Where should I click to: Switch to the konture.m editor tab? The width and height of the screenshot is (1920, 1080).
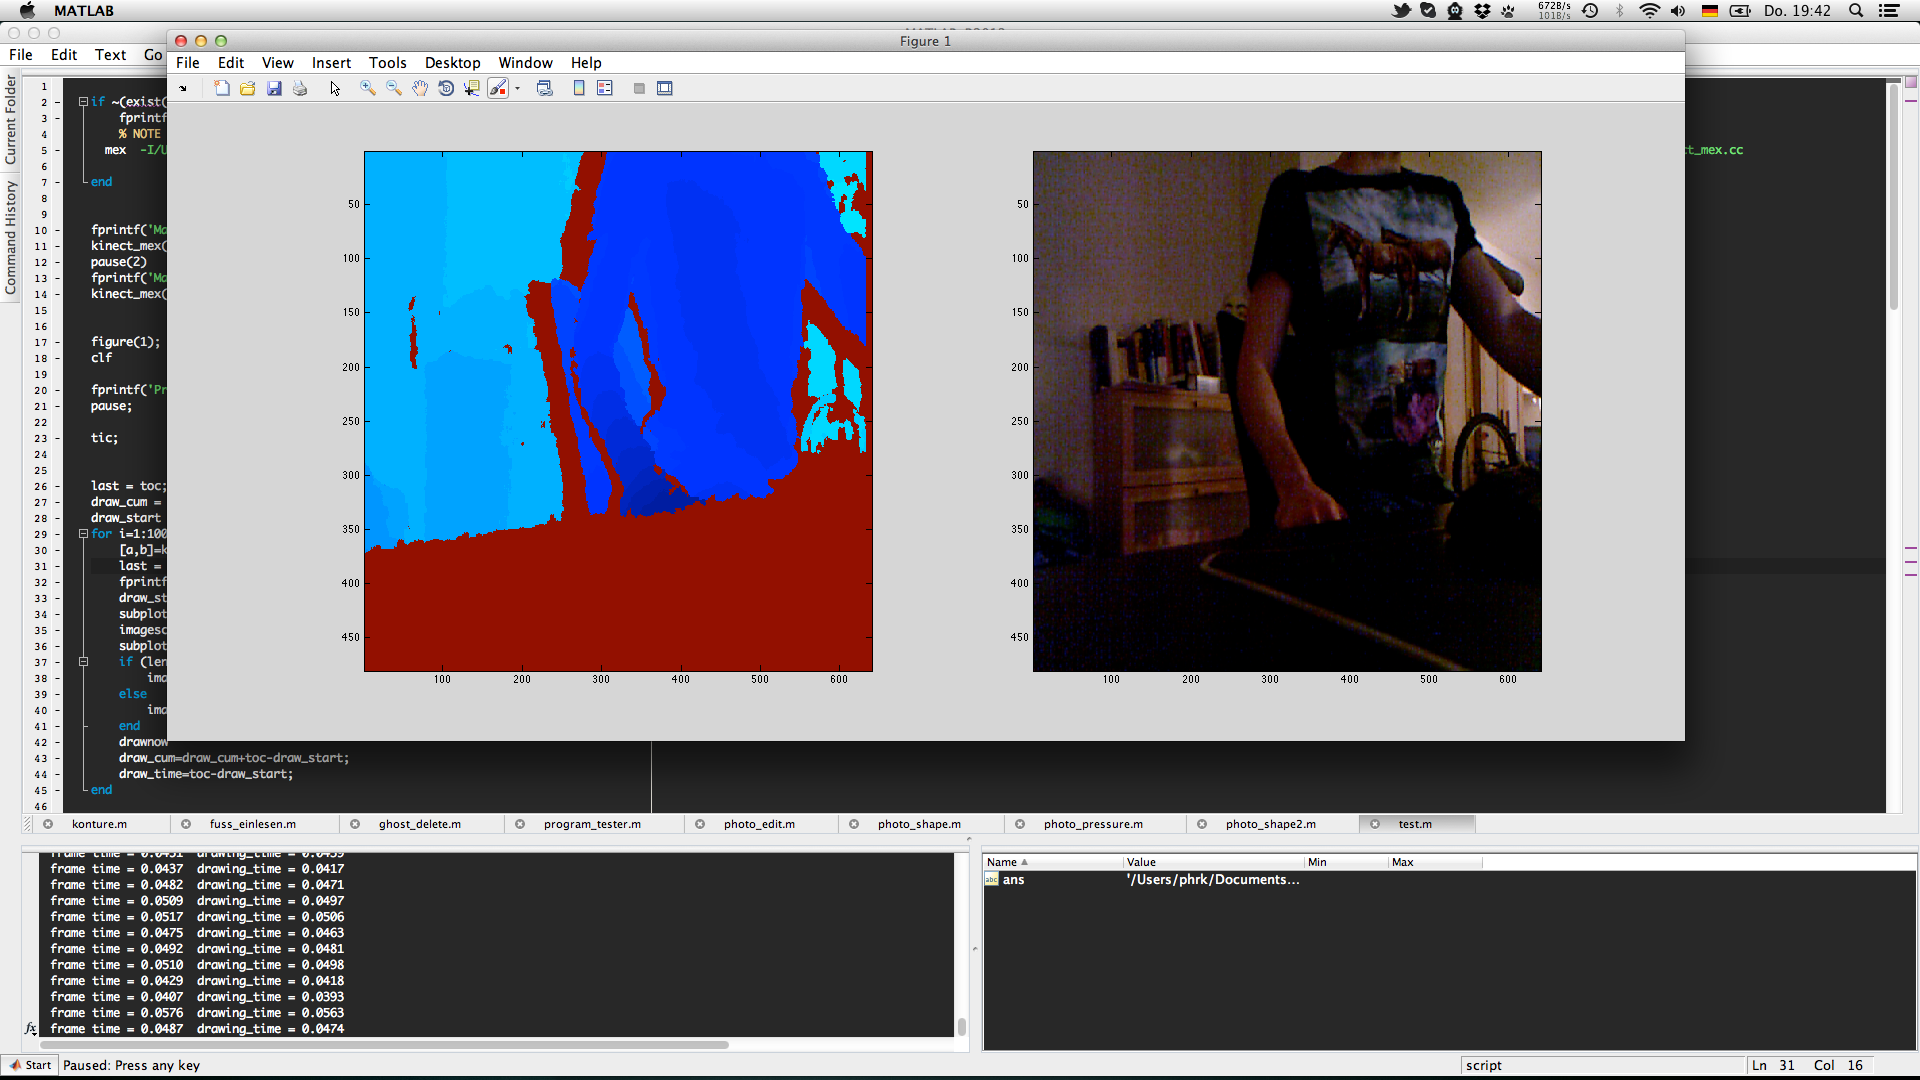pos(99,824)
